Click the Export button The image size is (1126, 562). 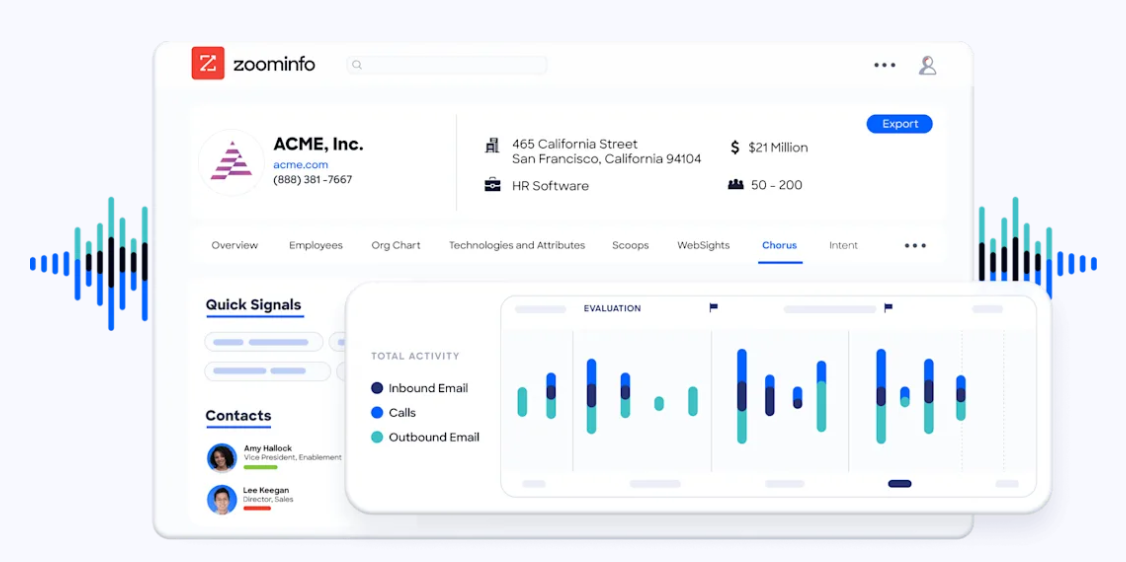tap(900, 123)
